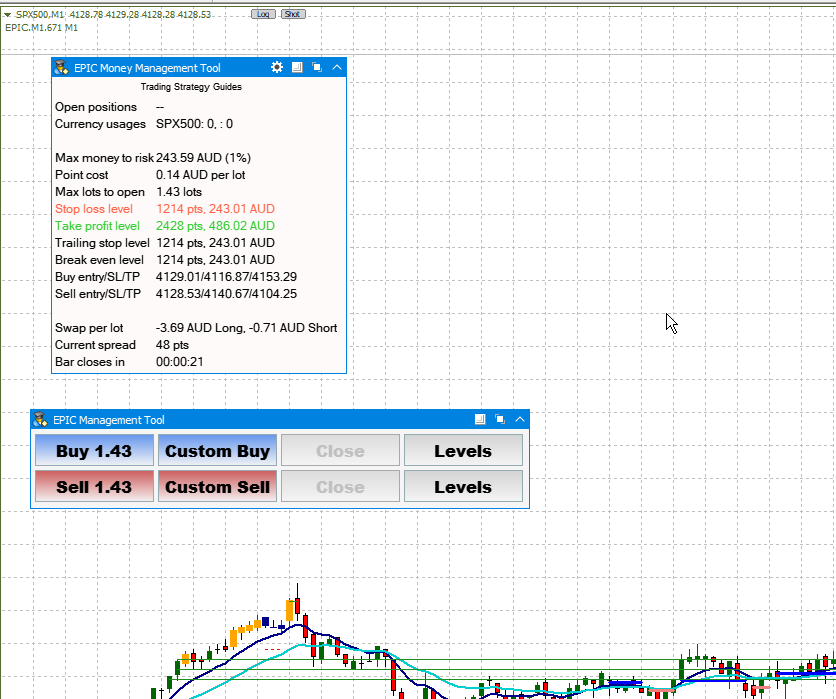This screenshot has width=836, height=699.
Task: Click the Buy 1.43 button
Action: 94,451
